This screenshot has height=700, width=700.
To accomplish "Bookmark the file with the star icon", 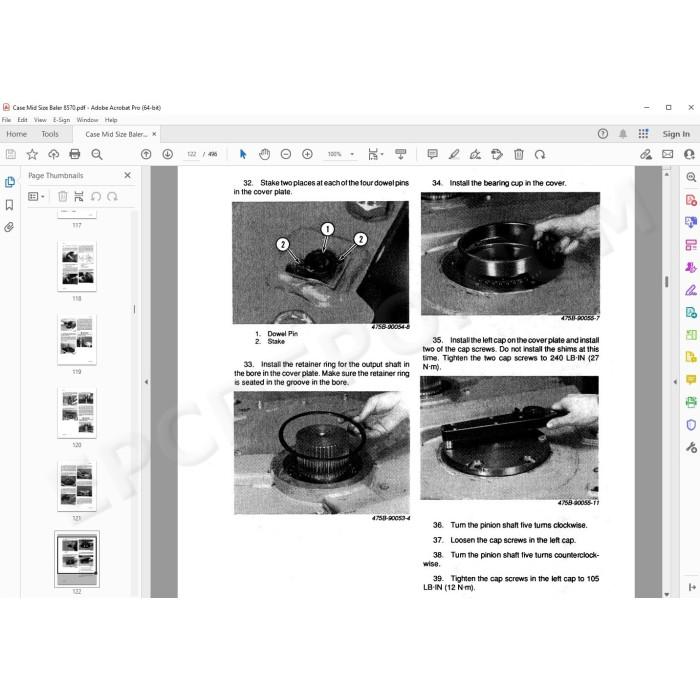I will [32, 154].
